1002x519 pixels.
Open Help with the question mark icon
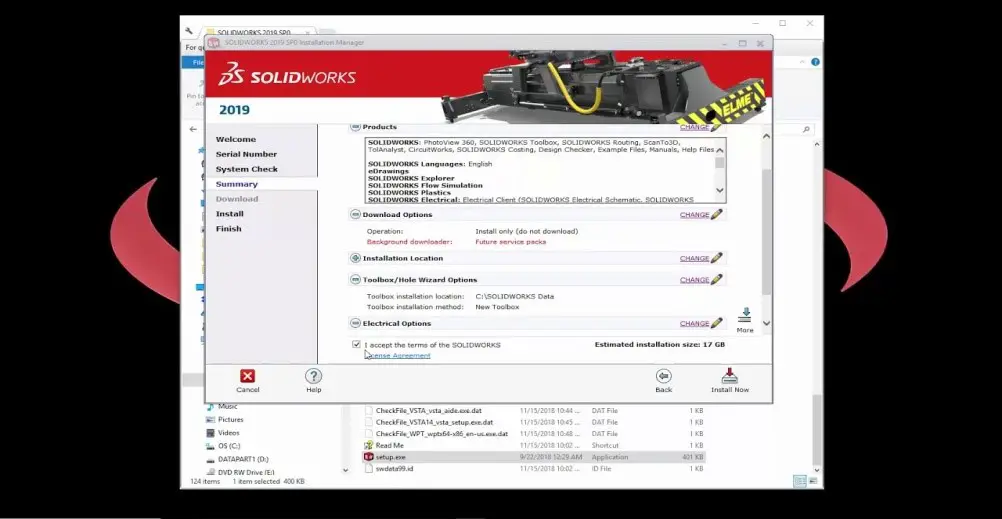point(313,376)
